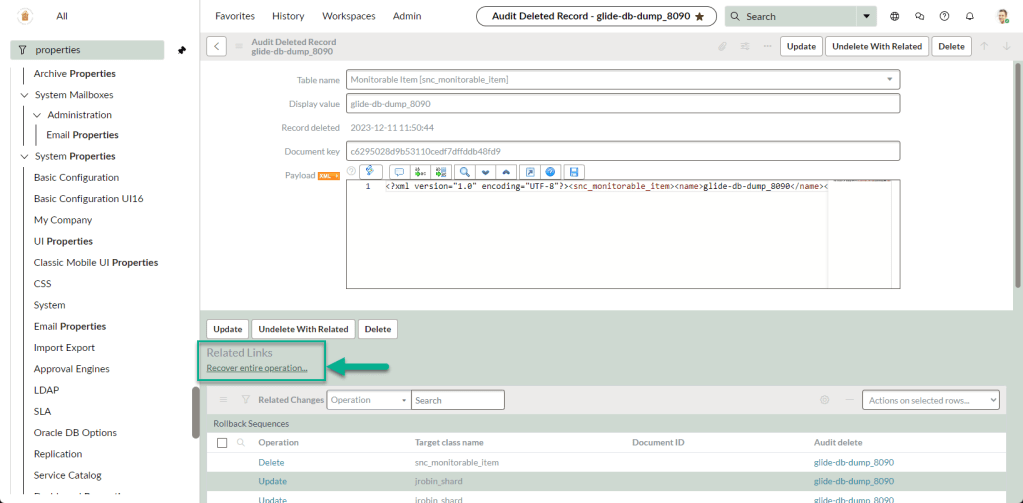The image size is (1023, 503).
Task: Open Actions on selected rows dropdown
Action: tap(930, 400)
